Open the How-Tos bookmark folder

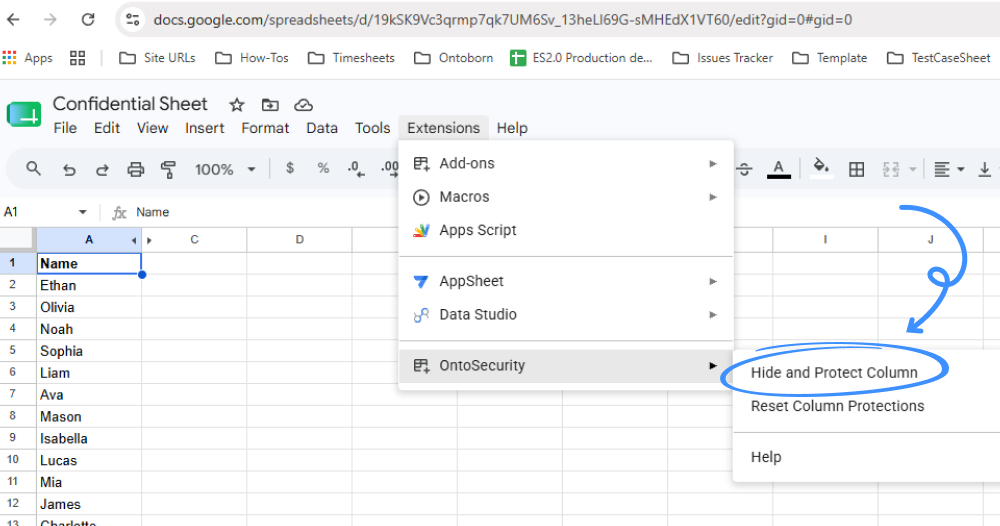(252, 58)
